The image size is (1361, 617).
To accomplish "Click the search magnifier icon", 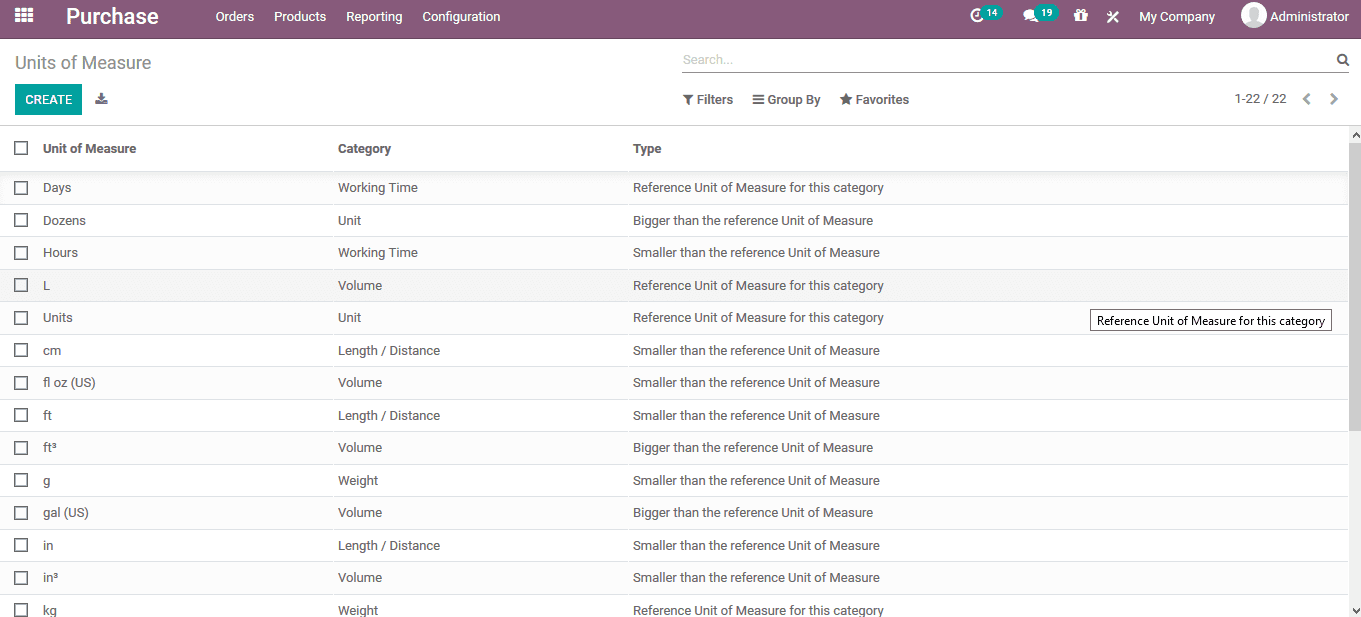I will [1342, 59].
